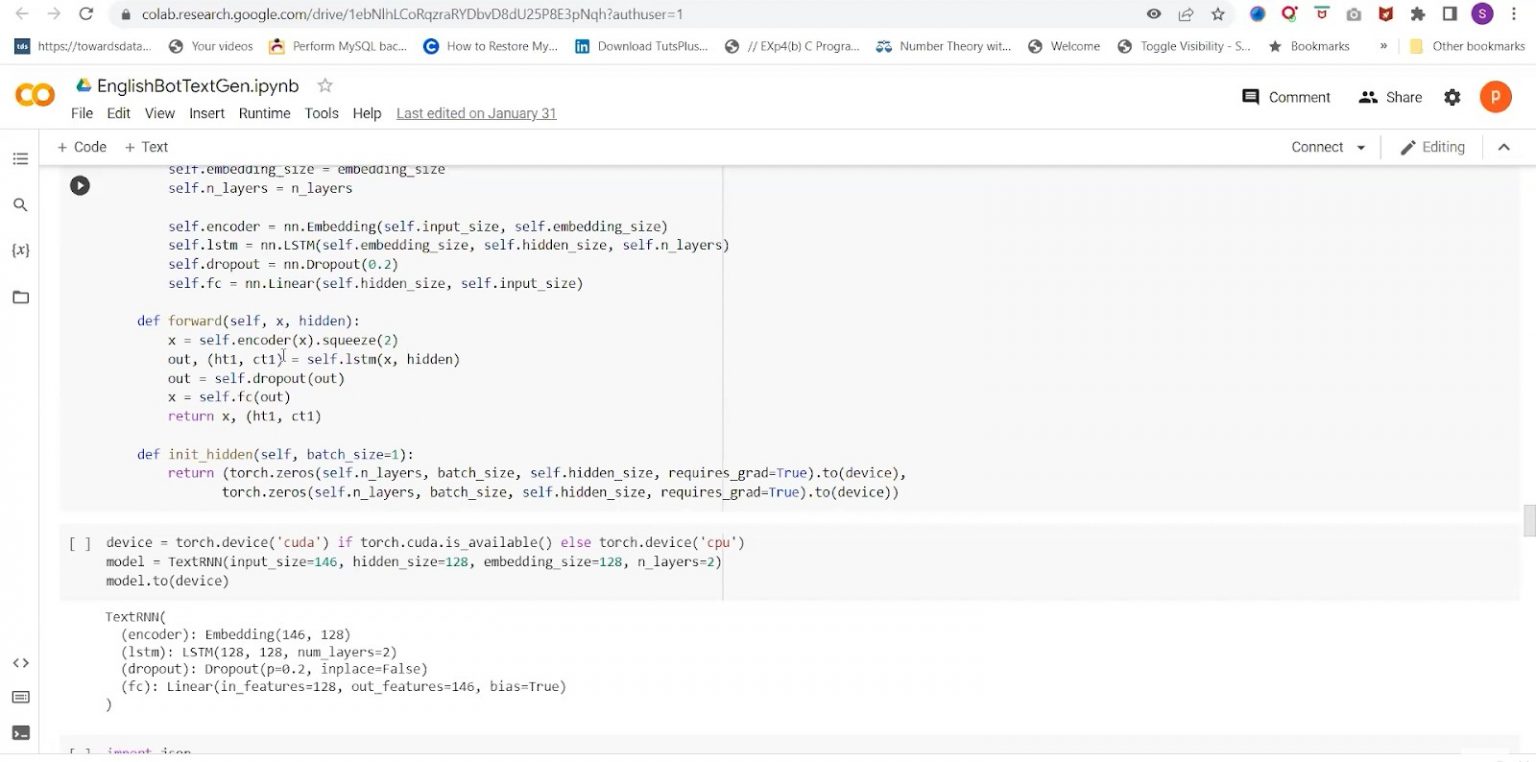Open the Colab settings gear icon

tap(1452, 97)
